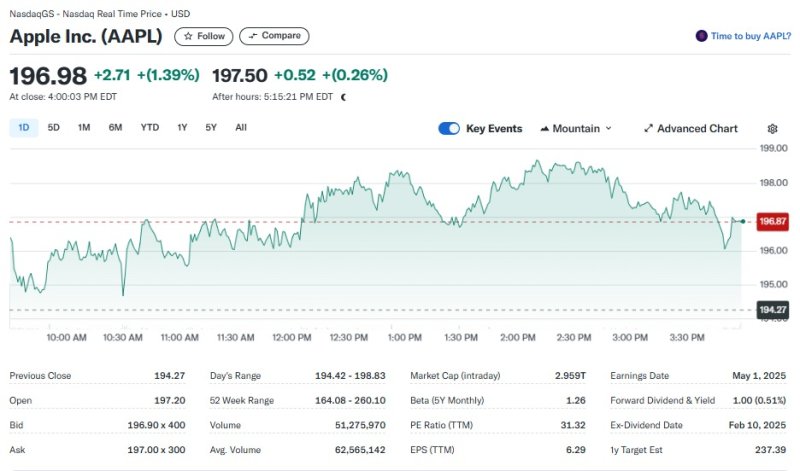
Task: Click 52 Week Range 164.08 - 260.10
Action: pos(350,401)
